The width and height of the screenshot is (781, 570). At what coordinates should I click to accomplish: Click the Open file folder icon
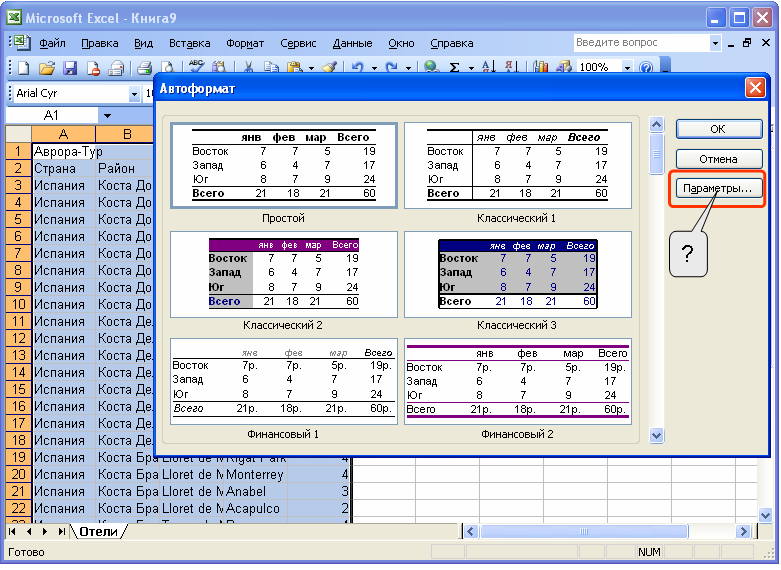[x=47, y=67]
